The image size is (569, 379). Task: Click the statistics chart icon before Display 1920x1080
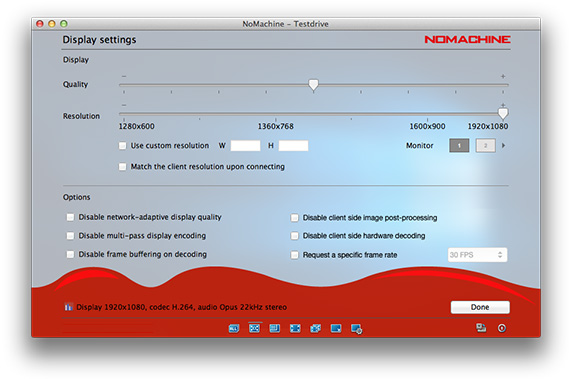pos(69,307)
